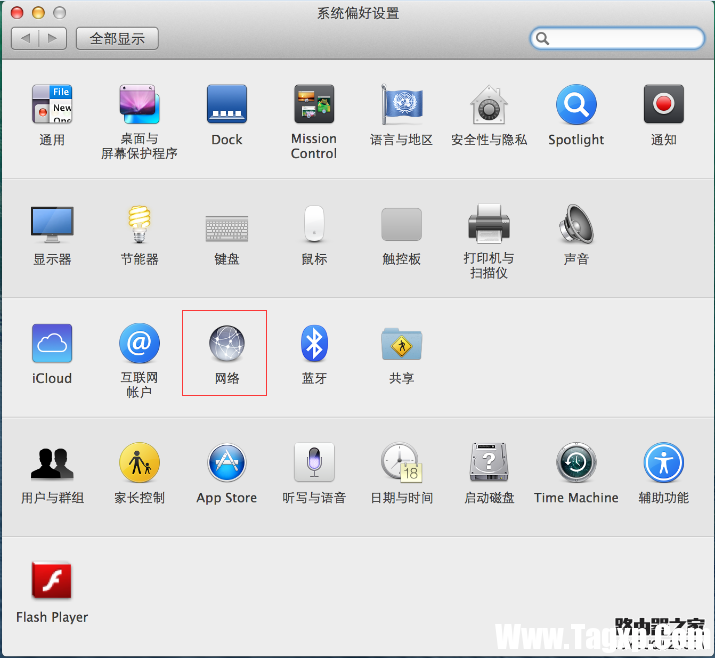
Task: Go back with the left arrow button
Action: click(x=25, y=38)
